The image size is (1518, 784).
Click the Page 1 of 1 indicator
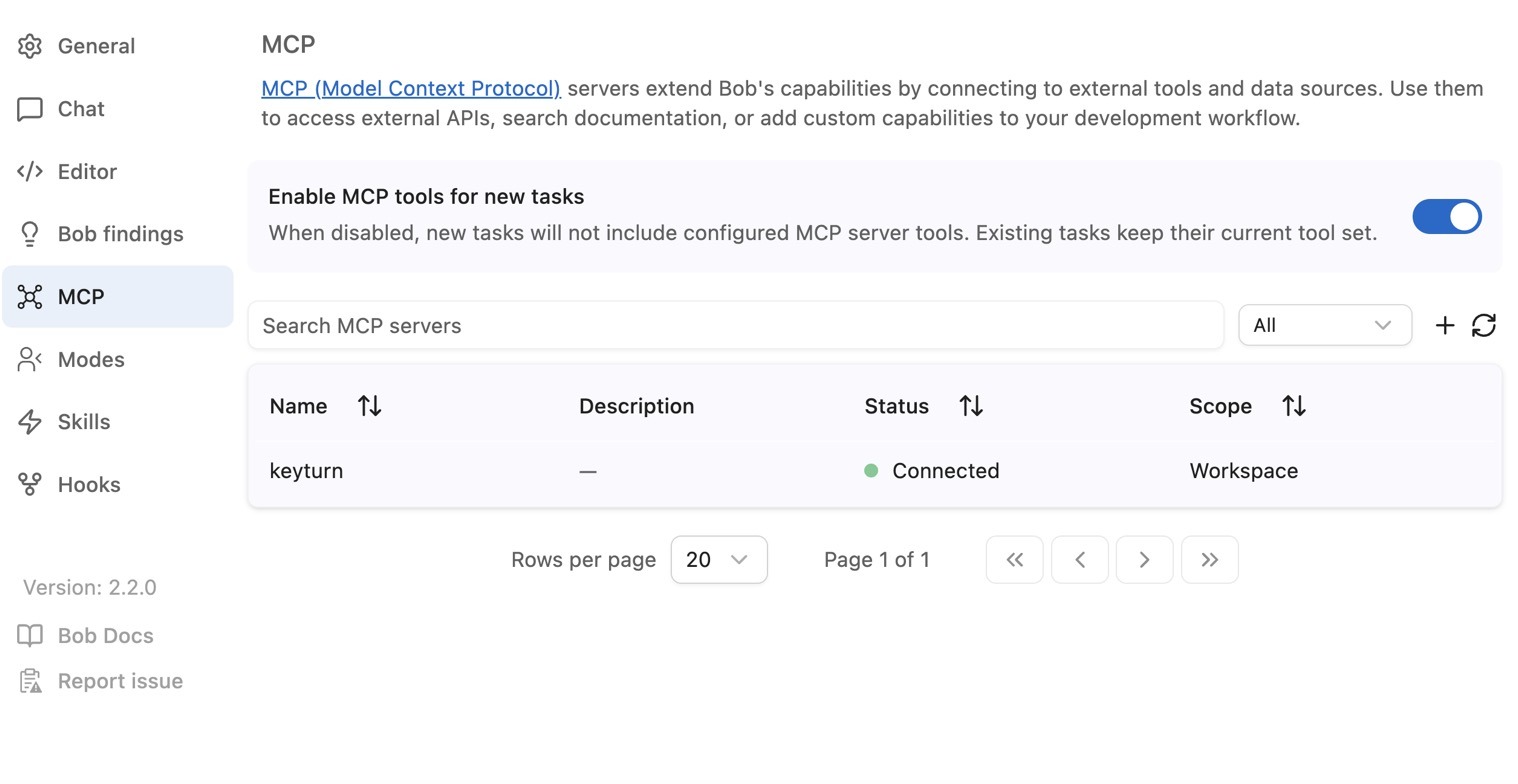pyautogui.click(x=877, y=560)
